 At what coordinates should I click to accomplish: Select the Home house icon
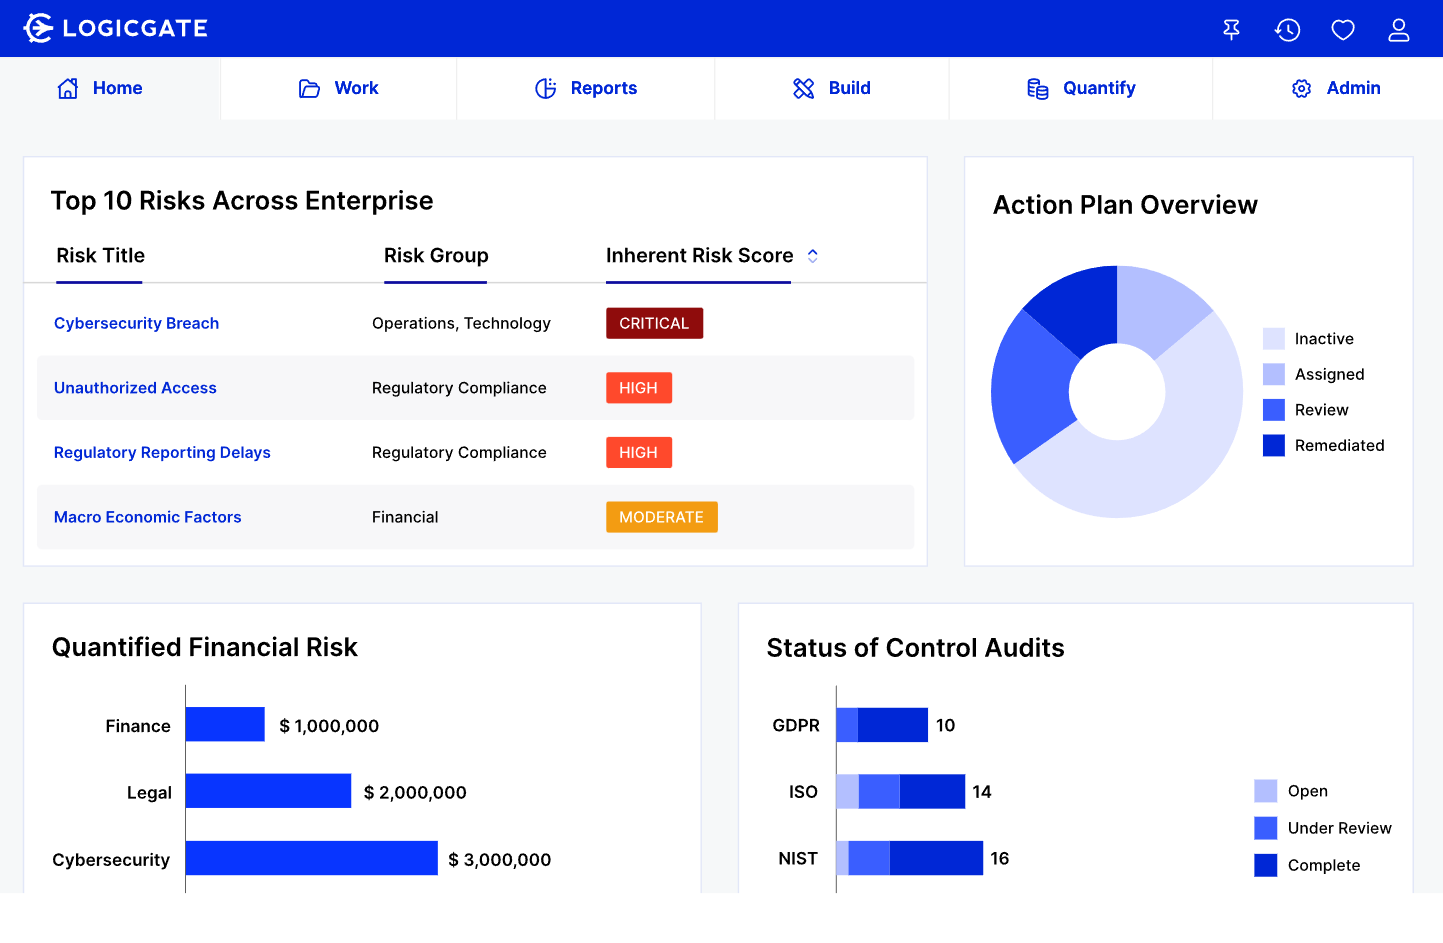(x=67, y=88)
